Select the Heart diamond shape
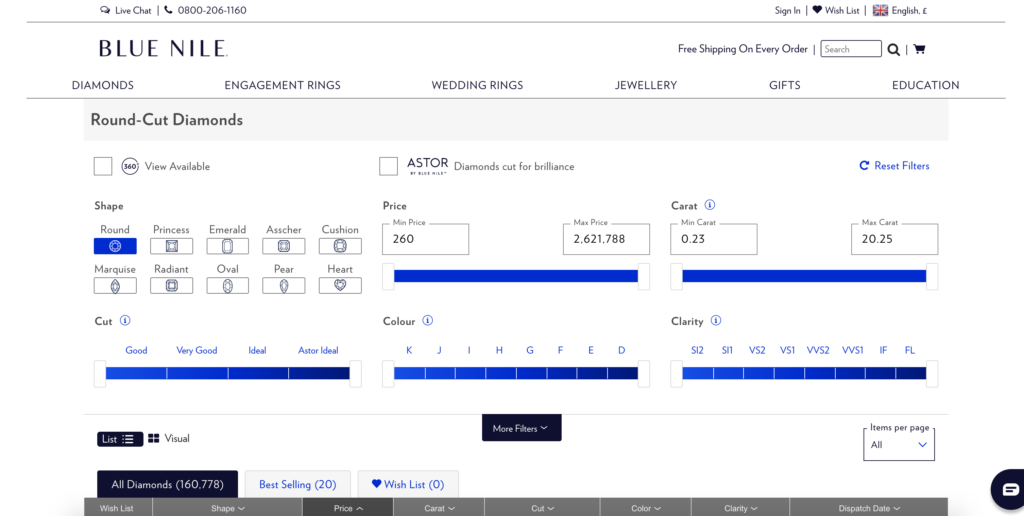1024x516 pixels. (340, 285)
